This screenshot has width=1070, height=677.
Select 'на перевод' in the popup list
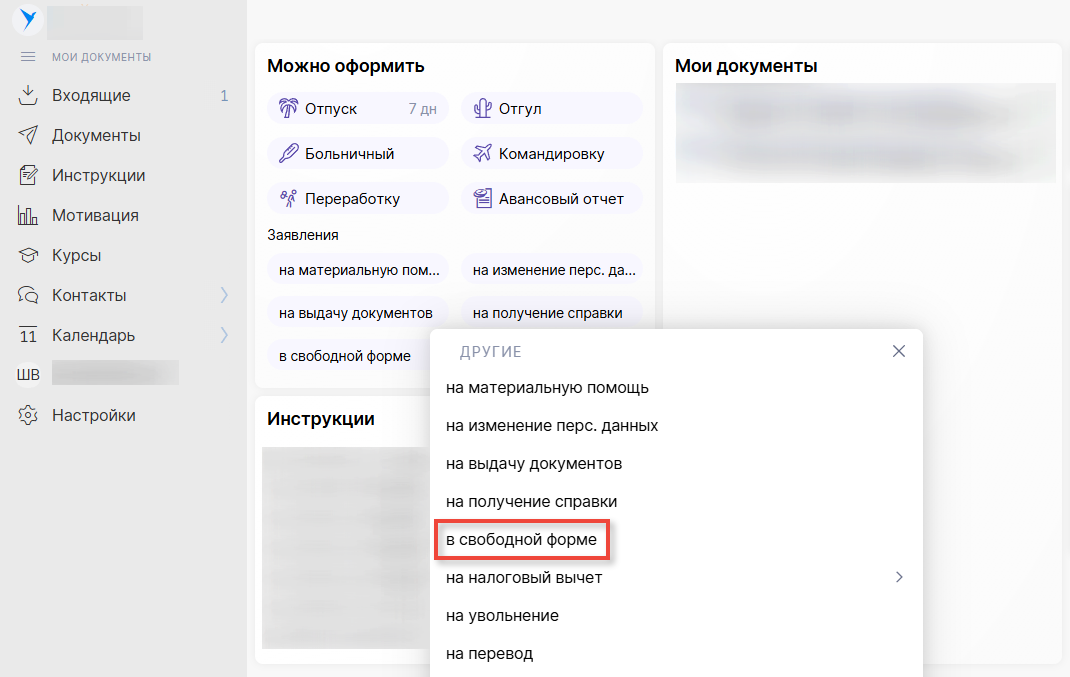pos(489,654)
